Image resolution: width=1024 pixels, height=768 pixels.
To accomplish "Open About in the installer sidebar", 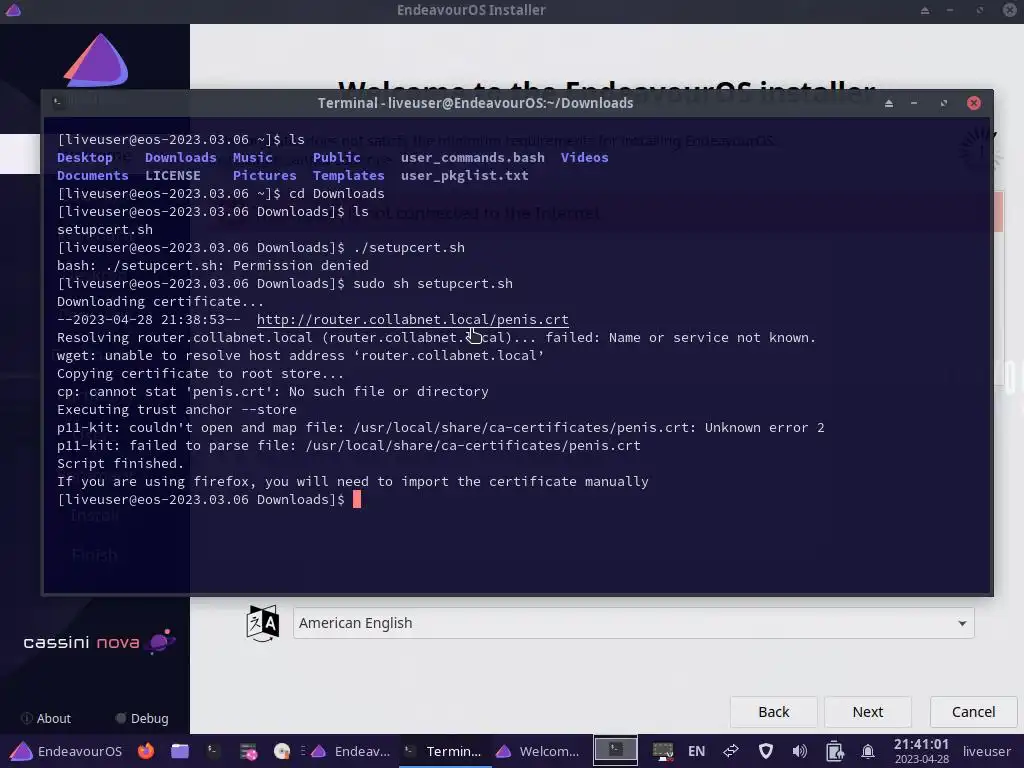I will pyautogui.click(x=46, y=718).
